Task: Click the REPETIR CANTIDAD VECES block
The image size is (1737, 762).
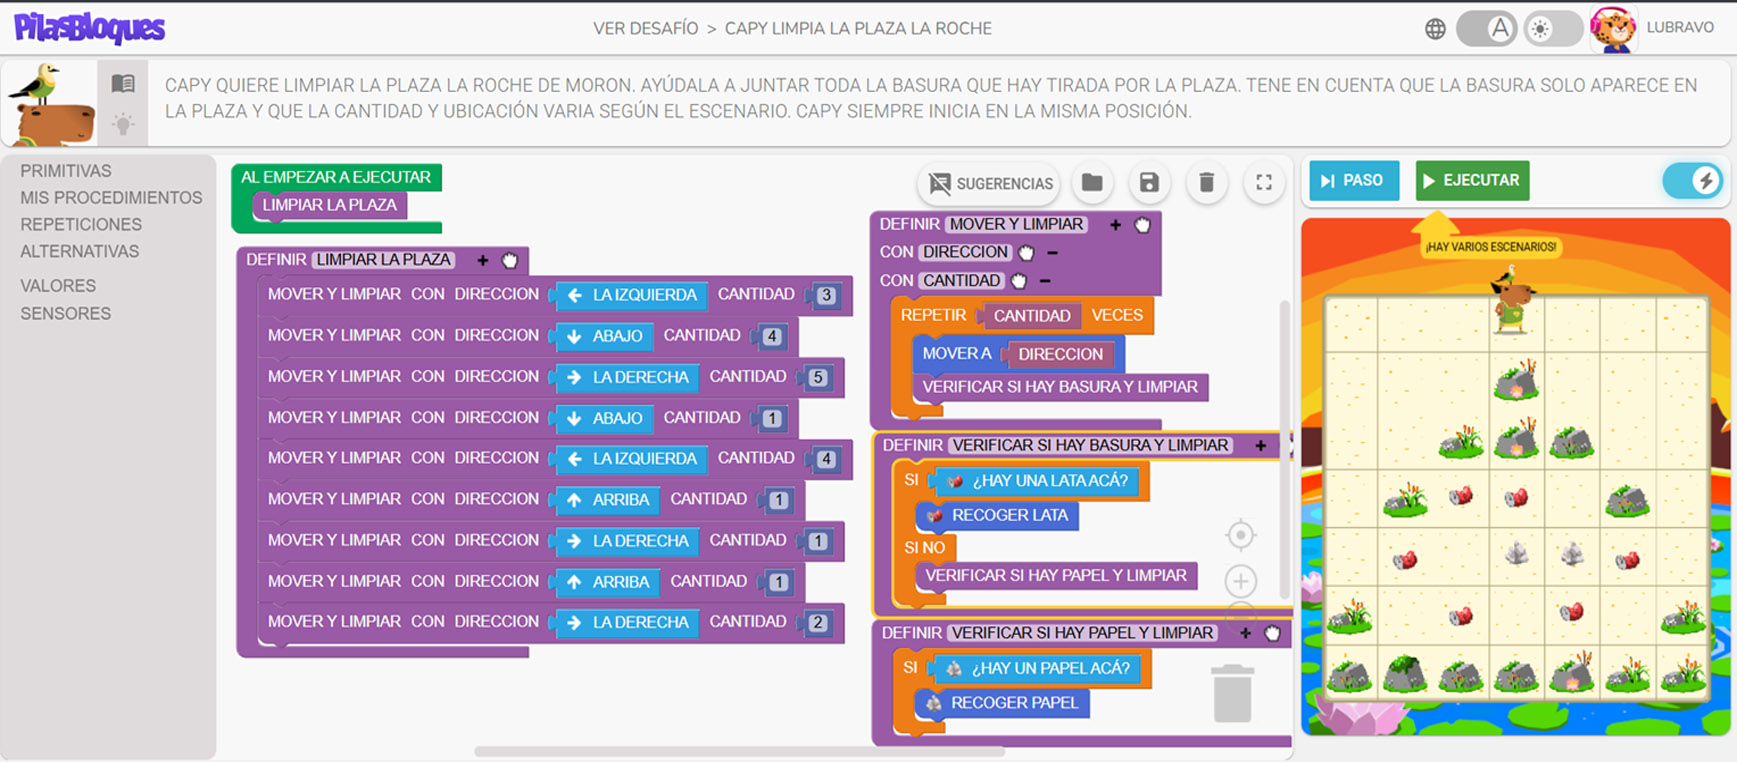Action: 932,316
